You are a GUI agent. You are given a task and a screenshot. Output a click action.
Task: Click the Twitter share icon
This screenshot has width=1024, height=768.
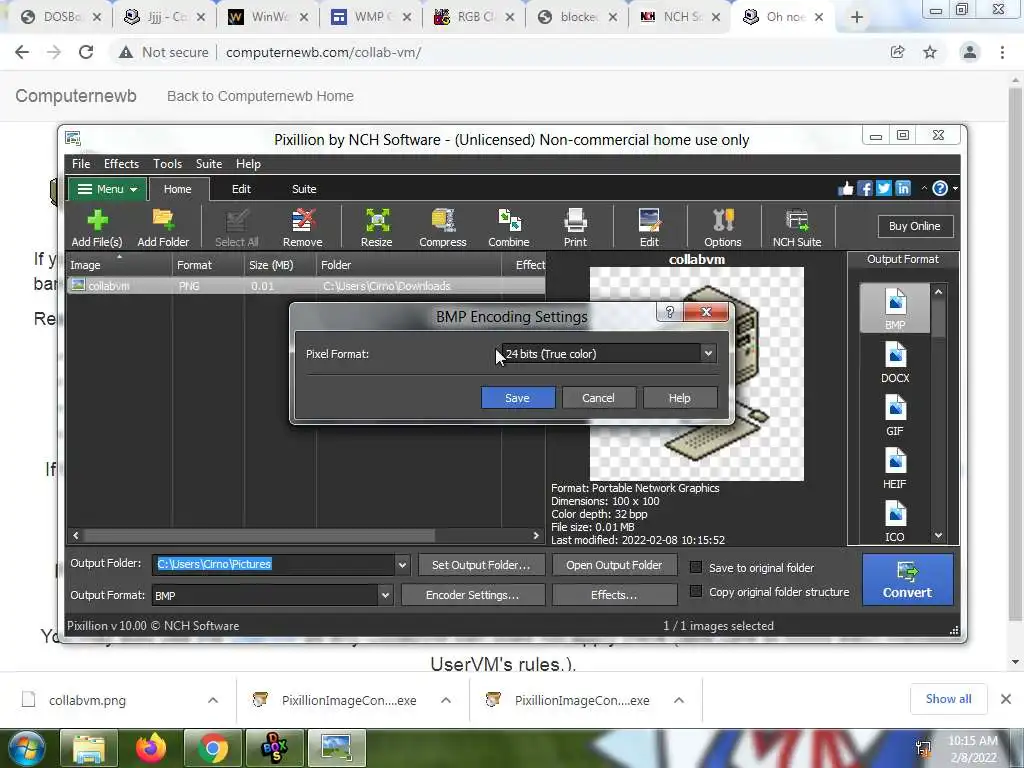coord(884,189)
